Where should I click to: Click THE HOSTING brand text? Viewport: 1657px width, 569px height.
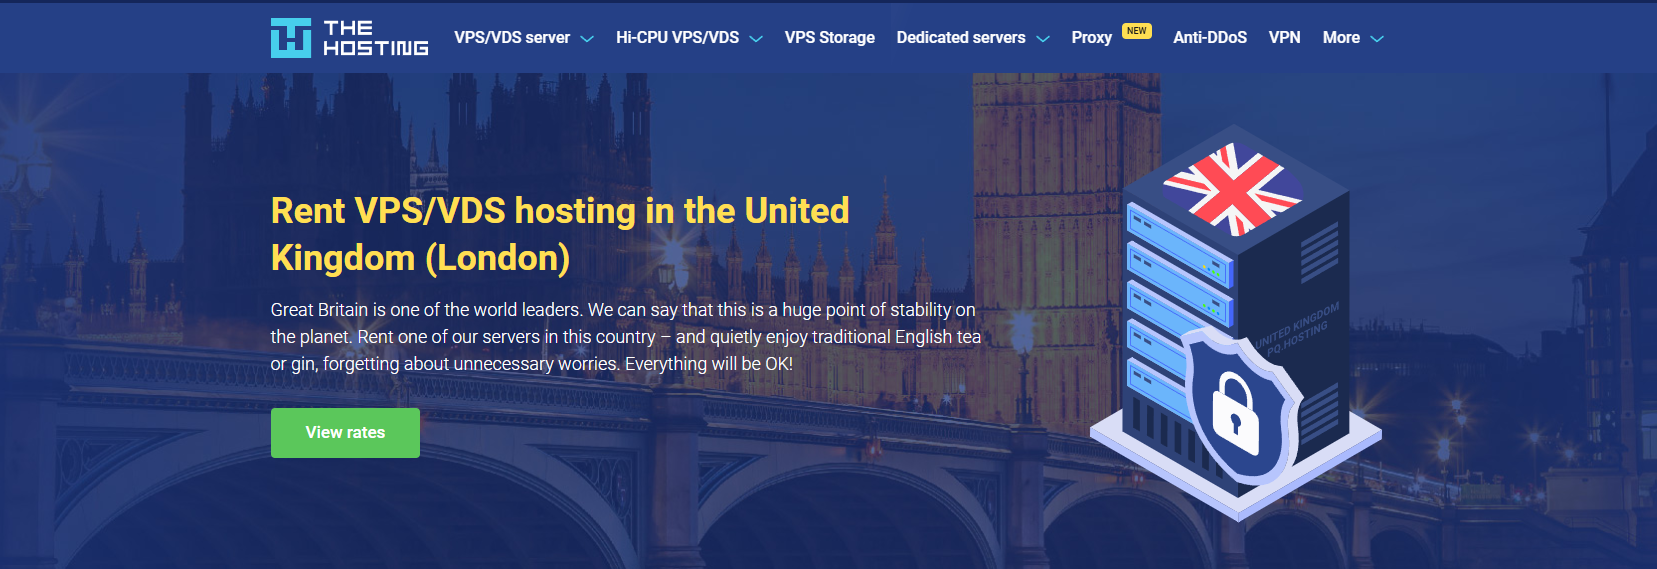(376, 38)
